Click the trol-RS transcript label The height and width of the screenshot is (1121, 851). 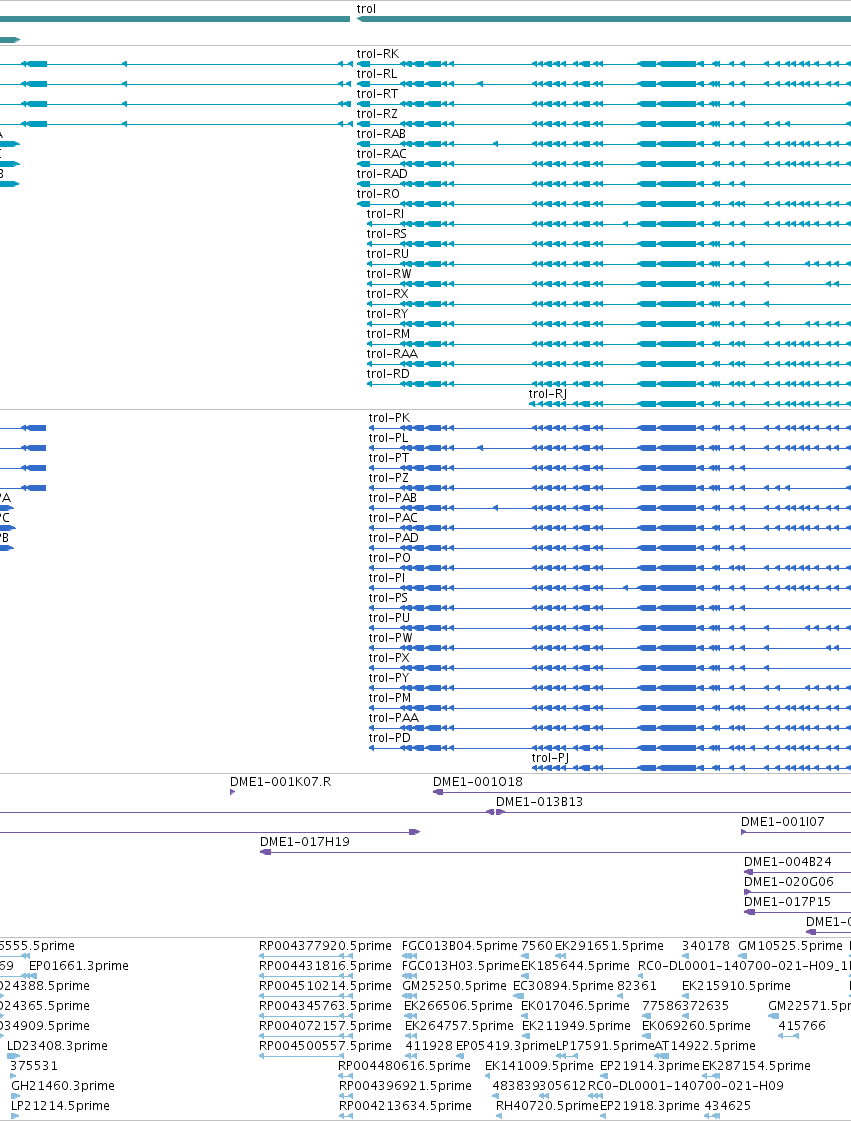pos(386,234)
